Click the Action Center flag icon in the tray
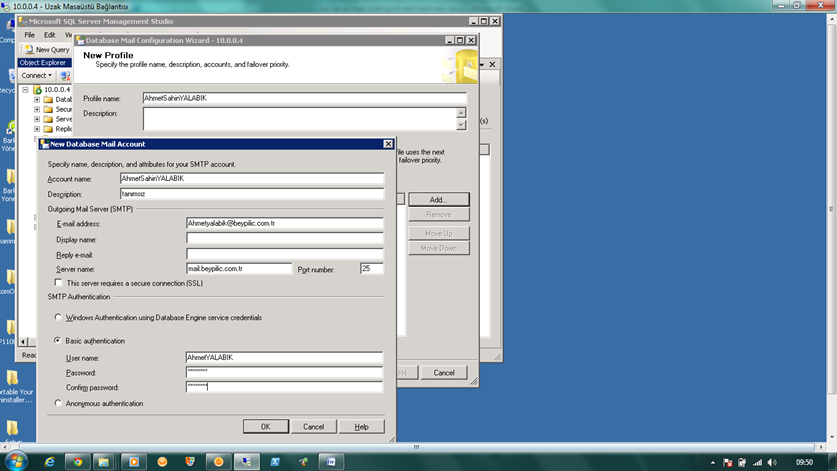The height and width of the screenshot is (471, 837). [728, 462]
